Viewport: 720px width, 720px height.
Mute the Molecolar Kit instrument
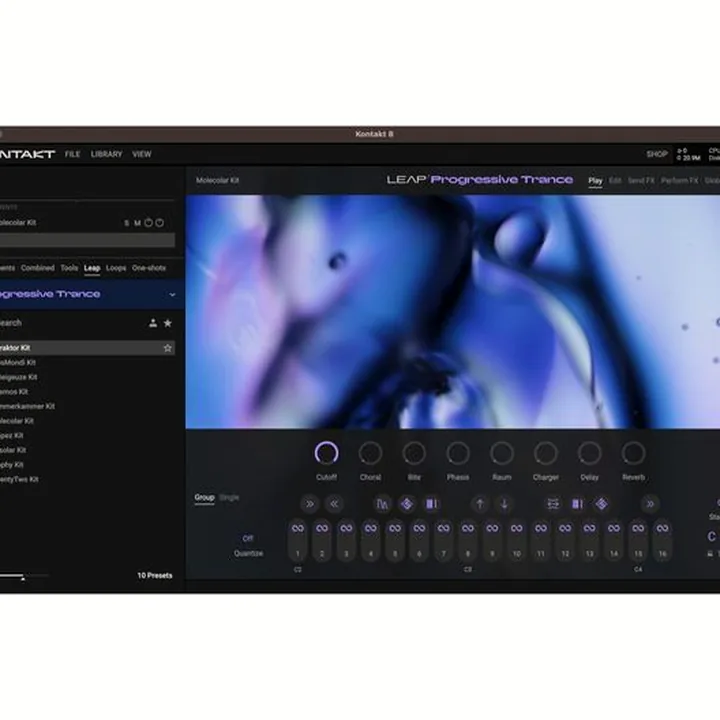137,223
